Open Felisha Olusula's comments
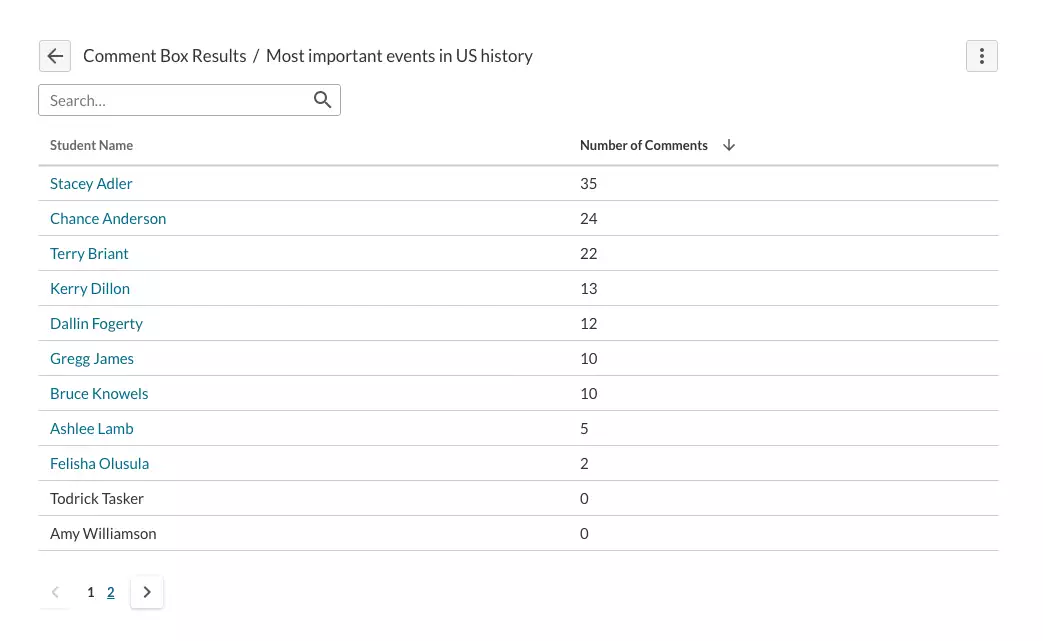This screenshot has height=641, width=1043. click(x=100, y=463)
